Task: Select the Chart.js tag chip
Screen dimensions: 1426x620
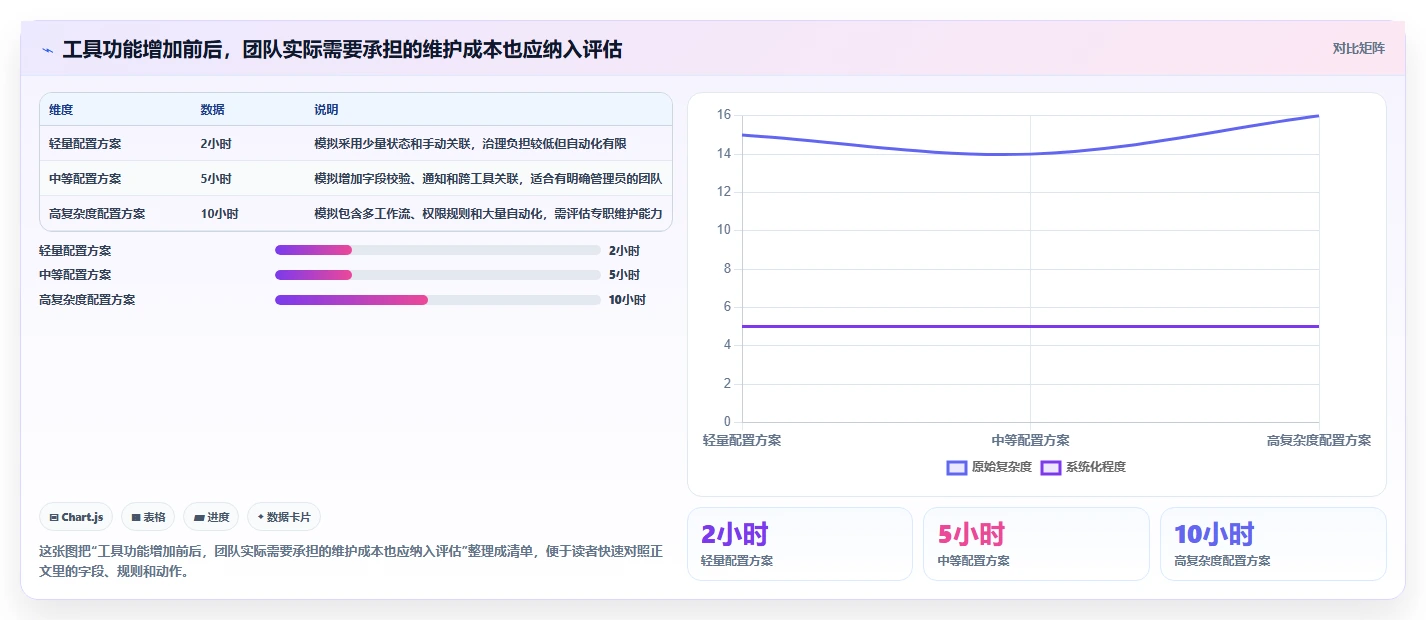Action: [x=76, y=517]
